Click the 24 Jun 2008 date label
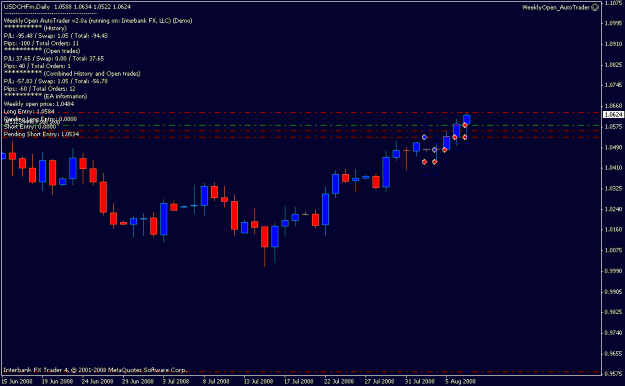The image size is (625, 386). point(97,382)
